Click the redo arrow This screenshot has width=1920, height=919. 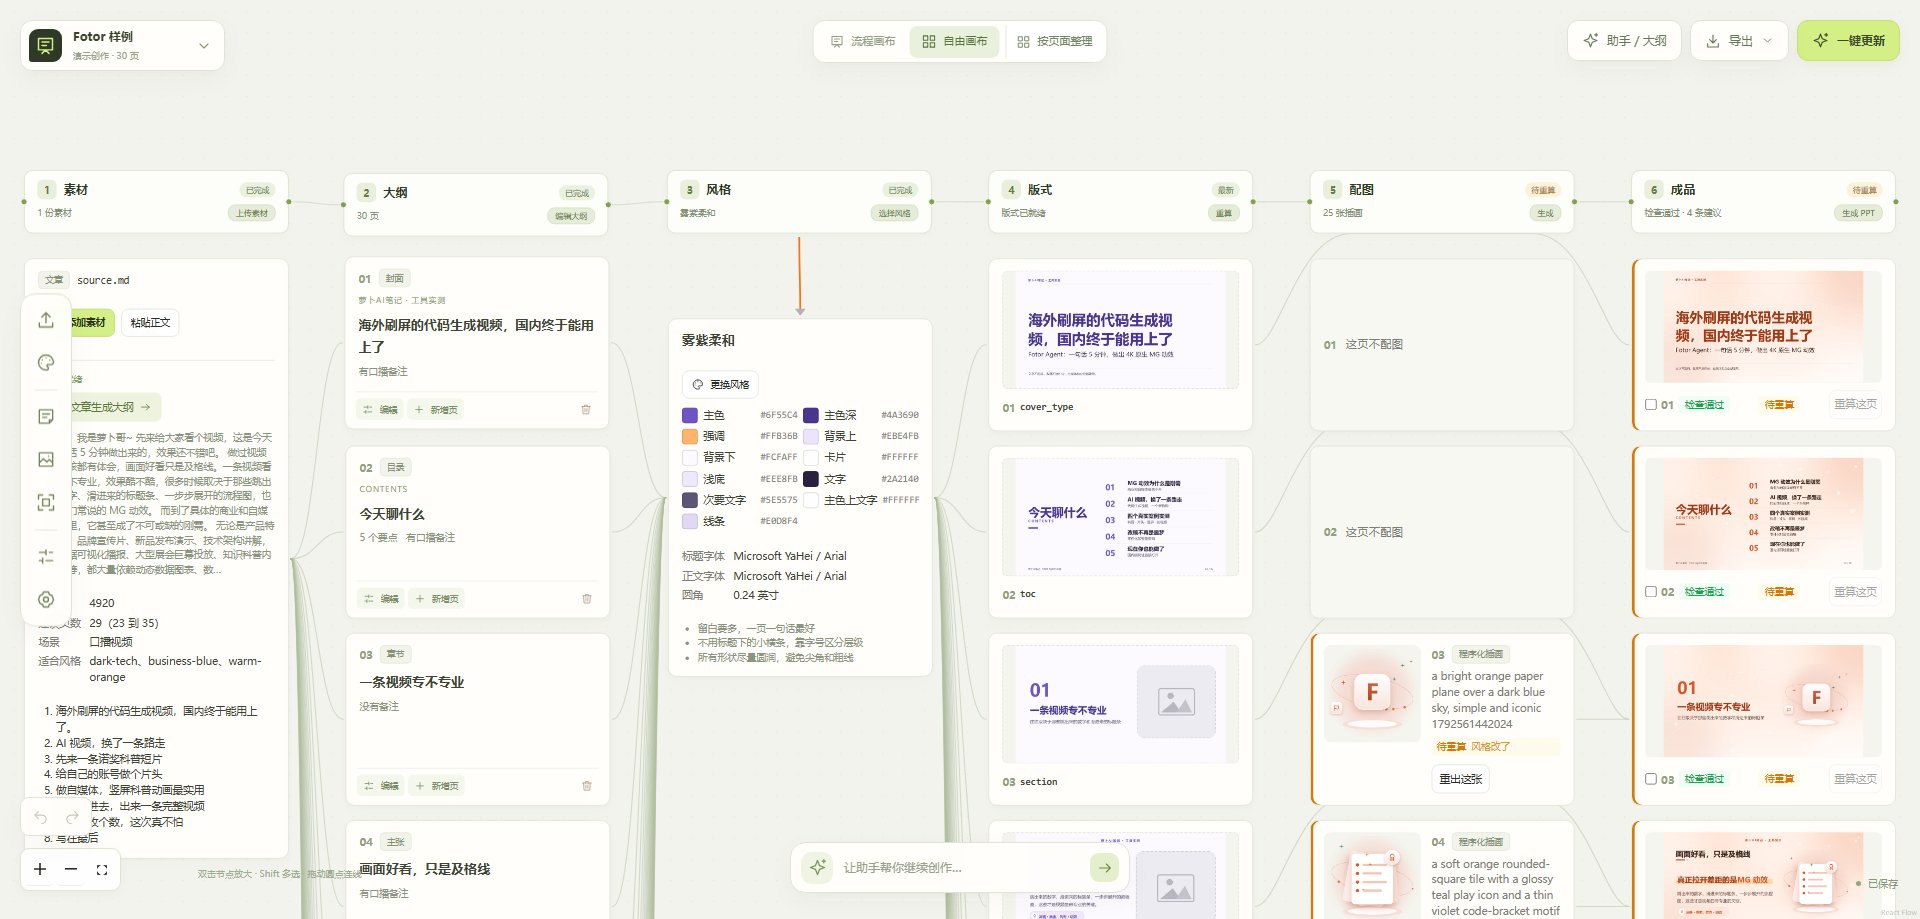tap(72, 817)
